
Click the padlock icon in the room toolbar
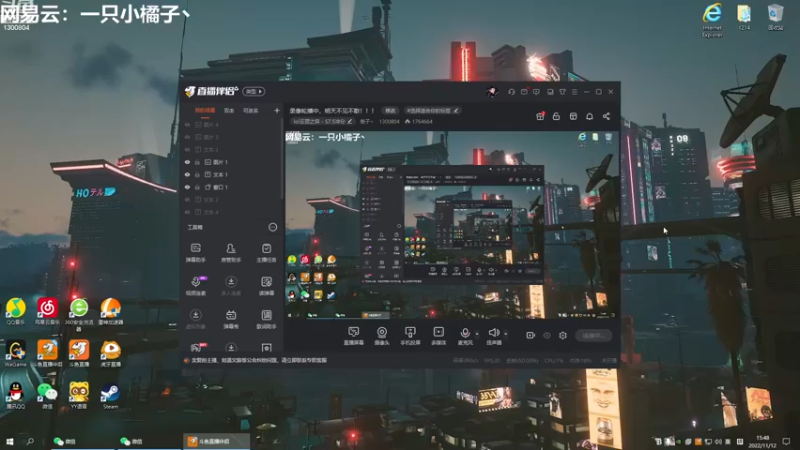click(x=556, y=116)
